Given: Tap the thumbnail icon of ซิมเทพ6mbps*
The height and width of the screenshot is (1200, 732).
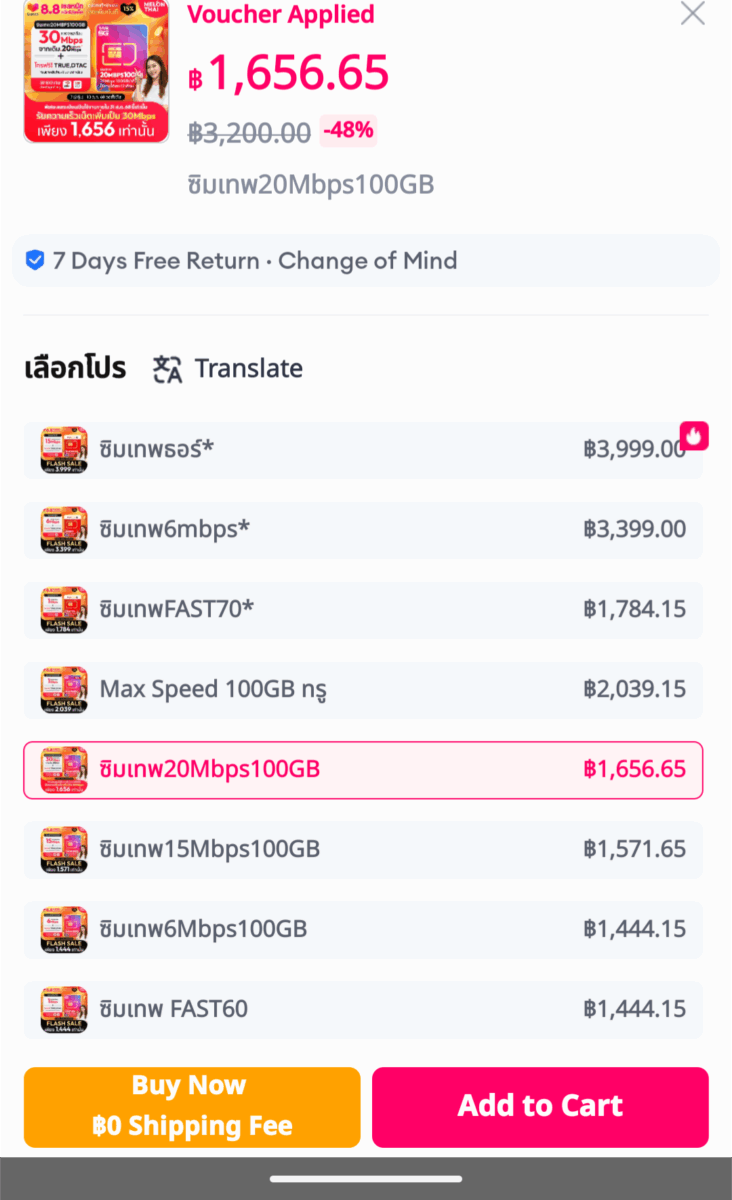Looking at the screenshot, I should pyautogui.click(x=64, y=530).
